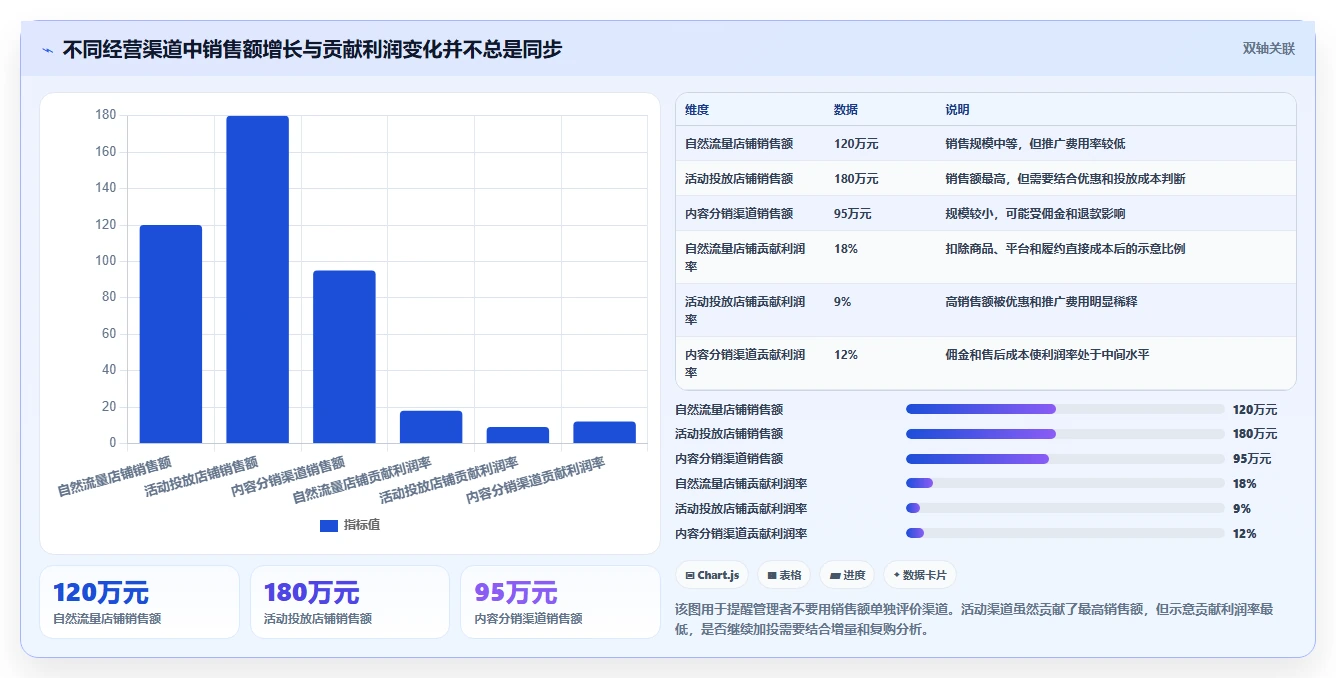Click the 自然流量店铺贡献利润率 chart bar

pos(431,427)
